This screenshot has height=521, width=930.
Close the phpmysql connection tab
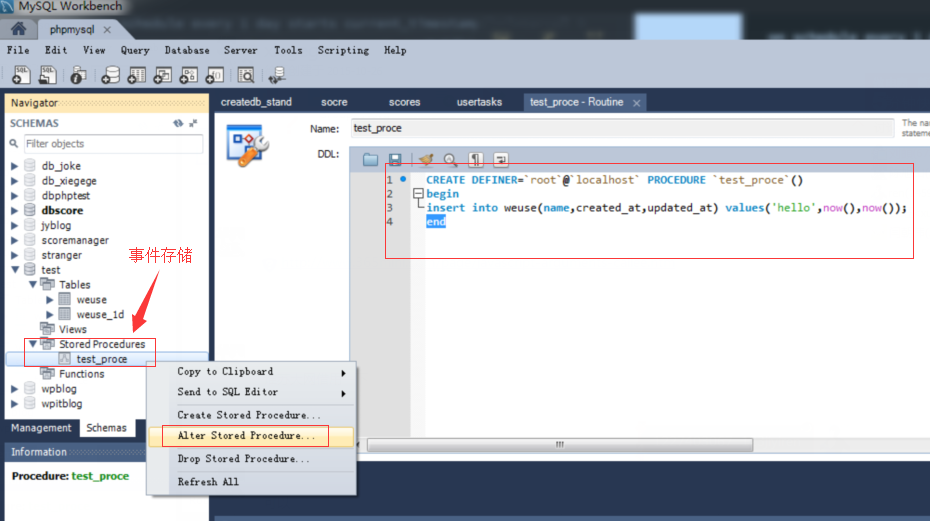pyautogui.click(x=107, y=30)
